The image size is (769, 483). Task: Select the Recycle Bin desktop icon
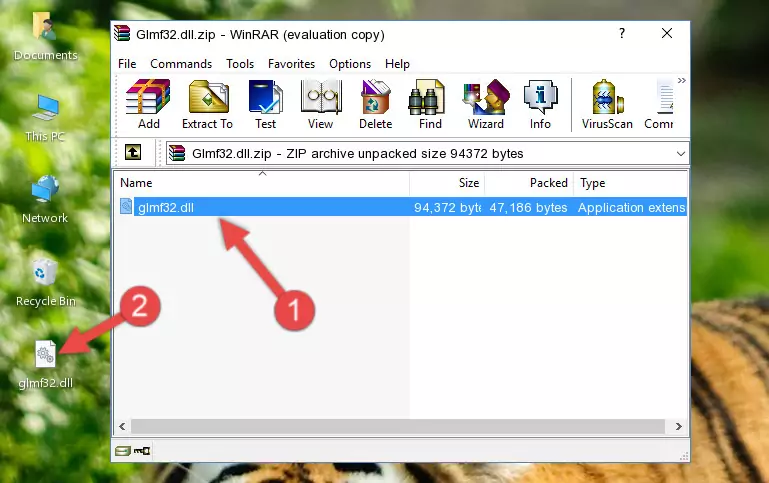pyautogui.click(x=46, y=283)
